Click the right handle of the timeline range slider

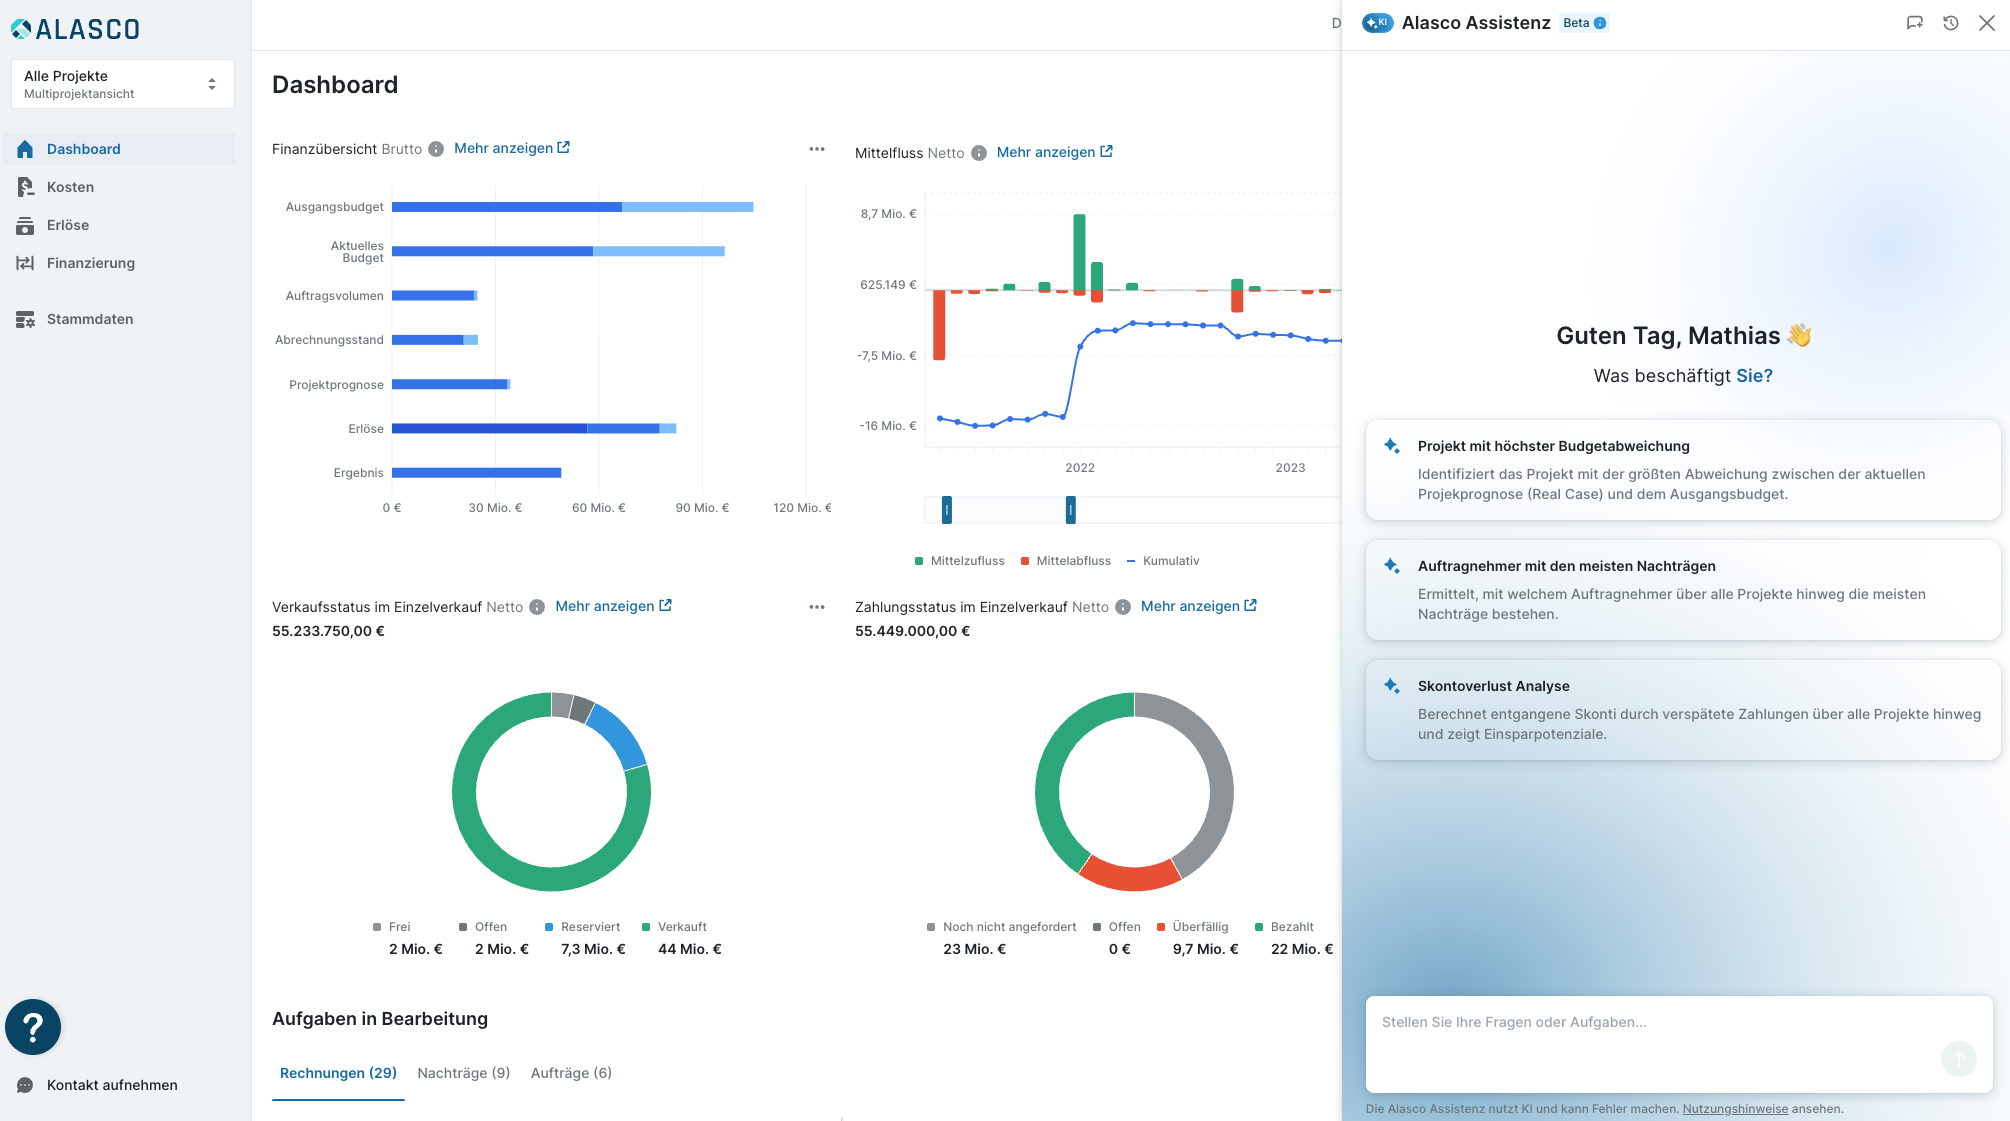pyautogui.click(x=1070, y=510)
